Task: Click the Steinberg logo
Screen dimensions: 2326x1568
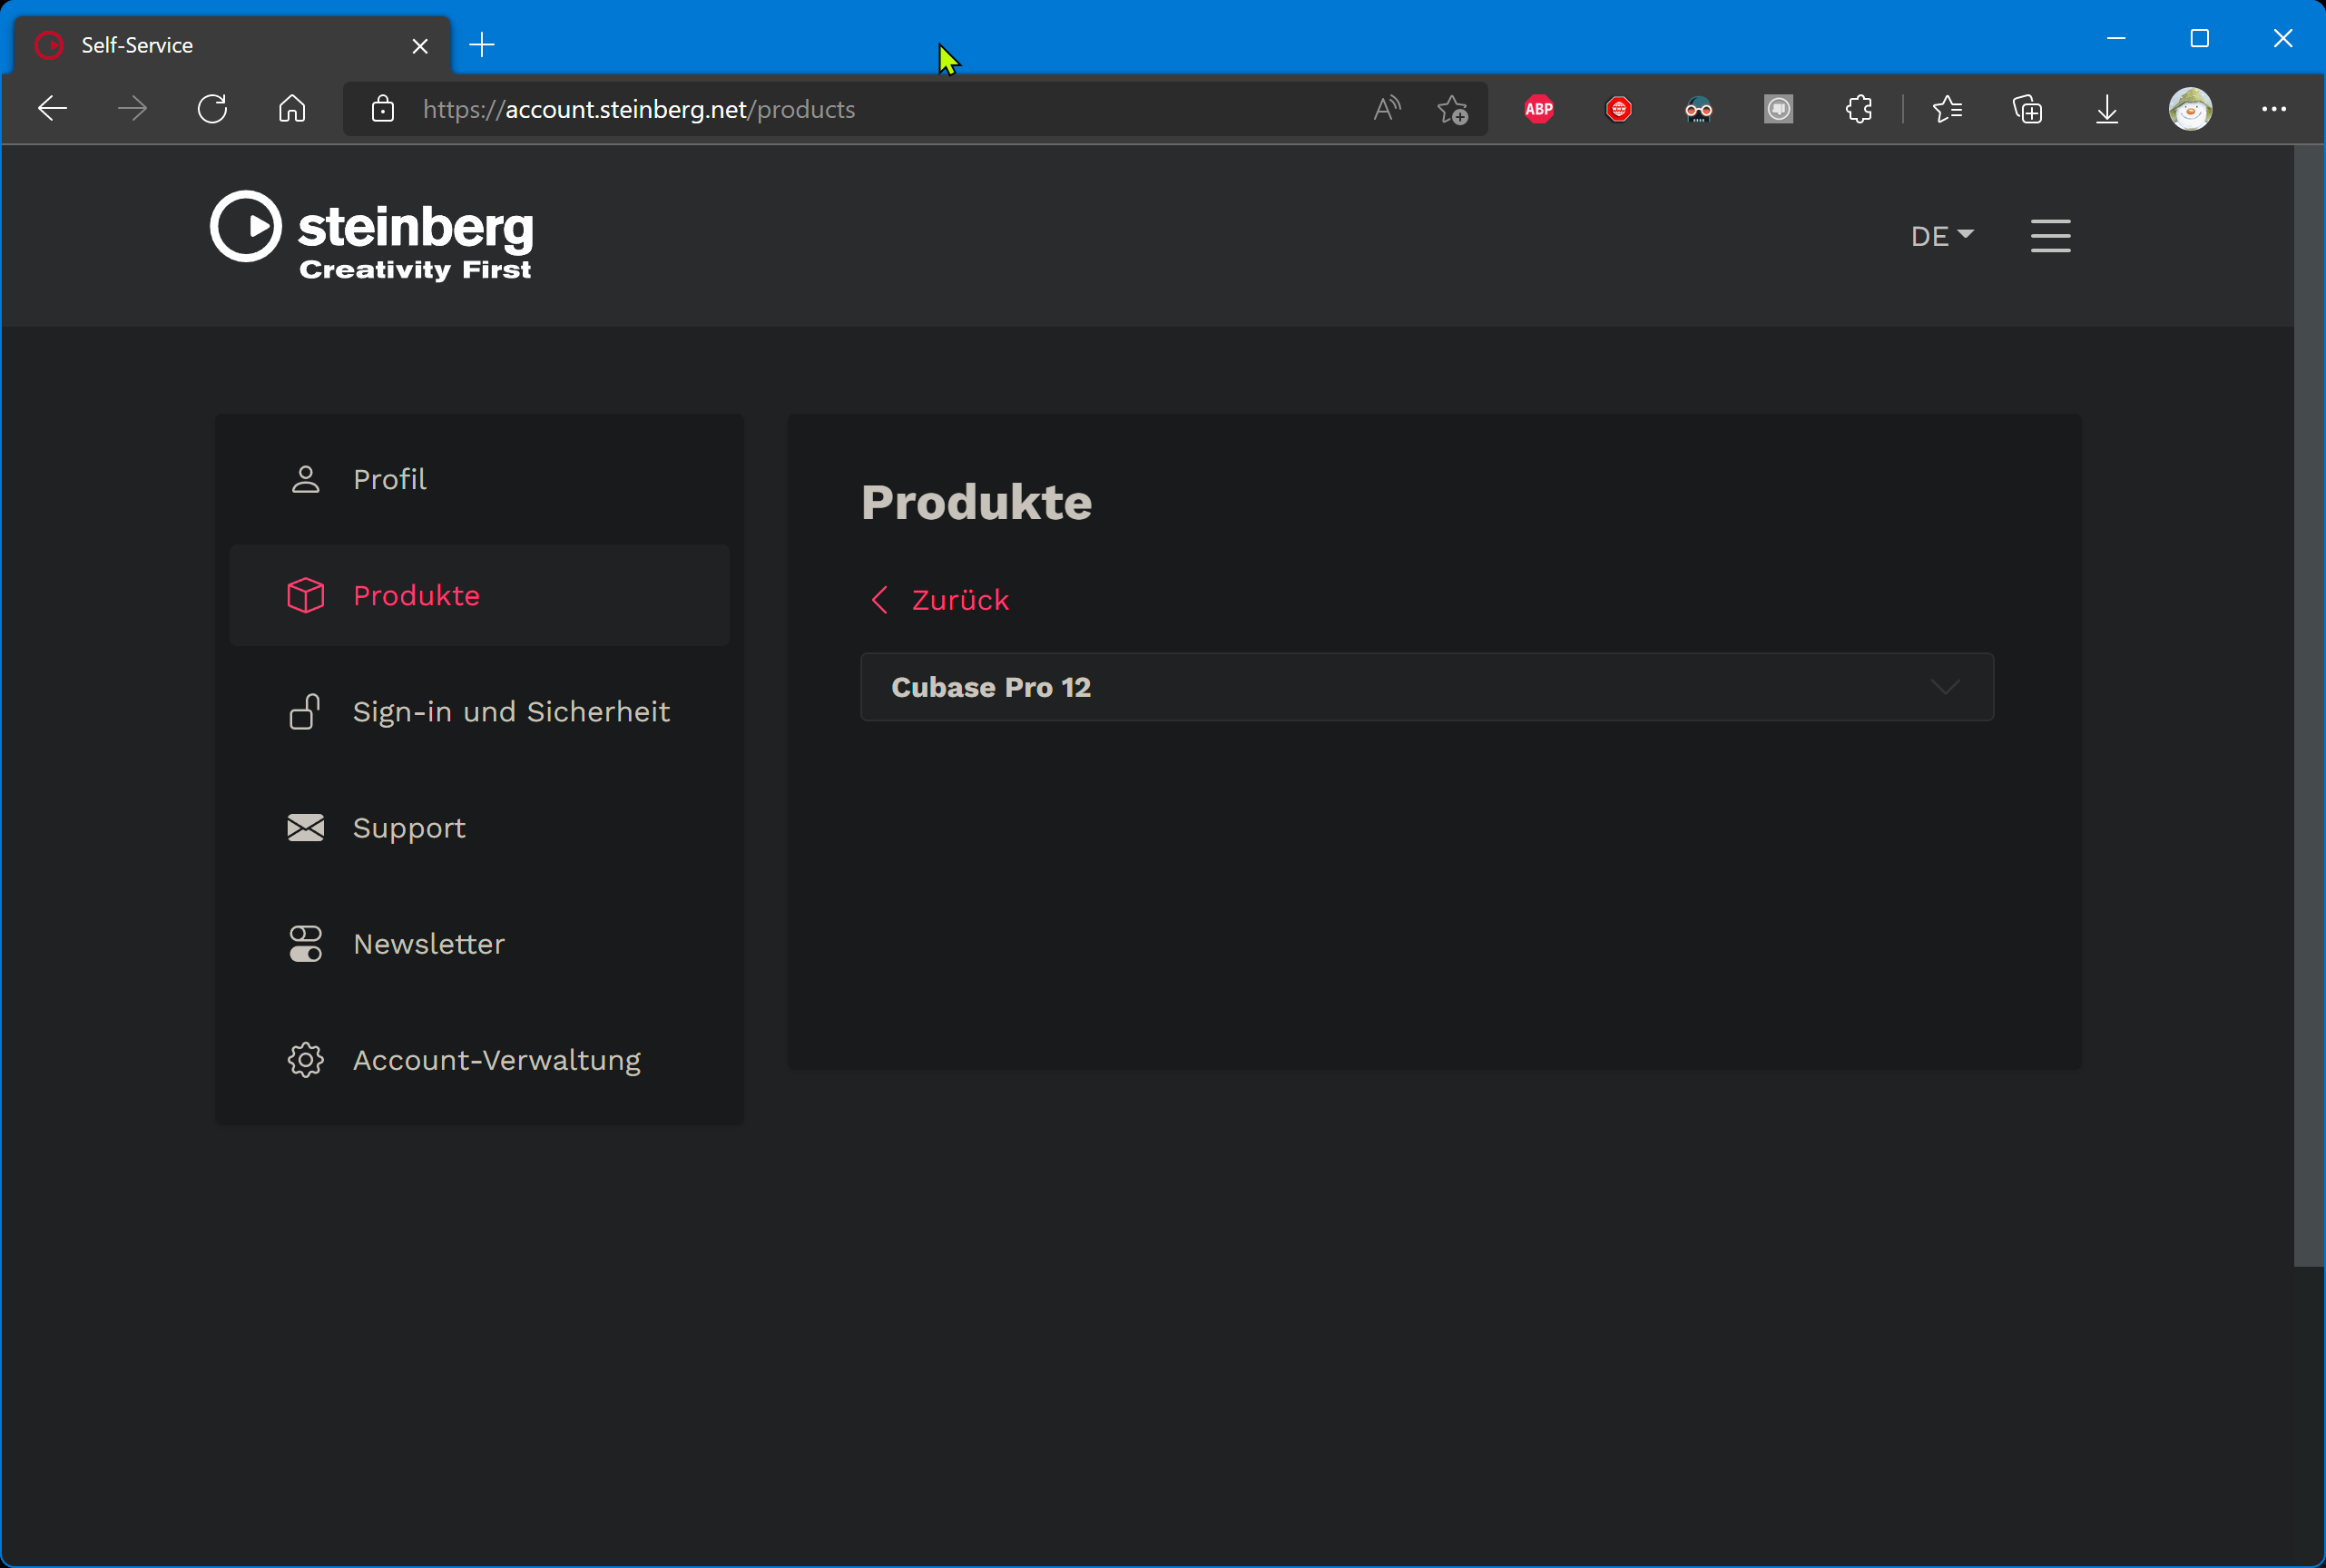Action: click(x=371, y=236)
